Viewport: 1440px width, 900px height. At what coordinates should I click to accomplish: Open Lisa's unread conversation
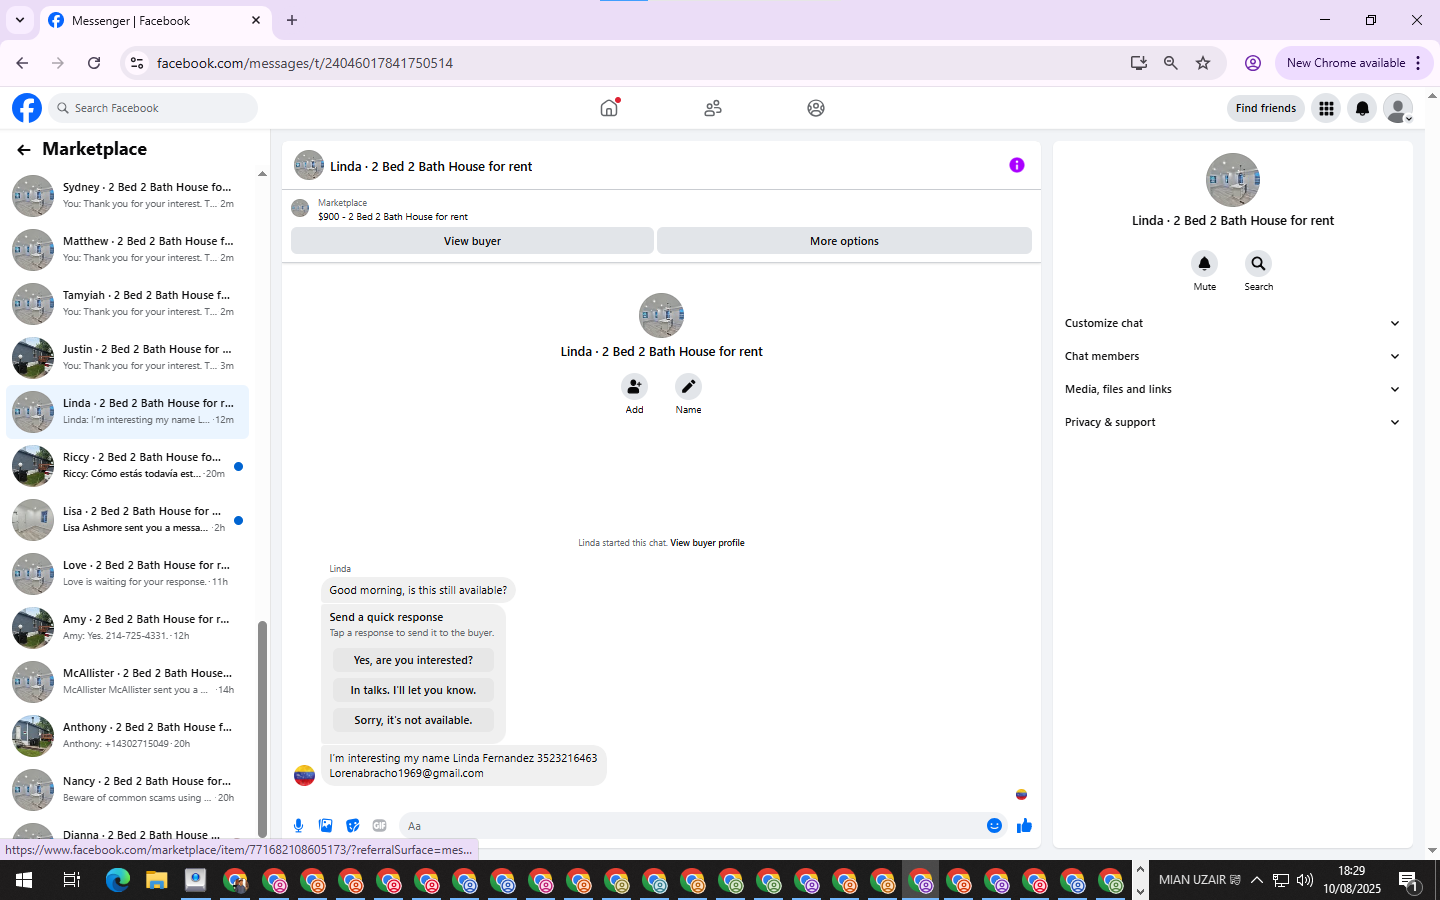point(127,519)
